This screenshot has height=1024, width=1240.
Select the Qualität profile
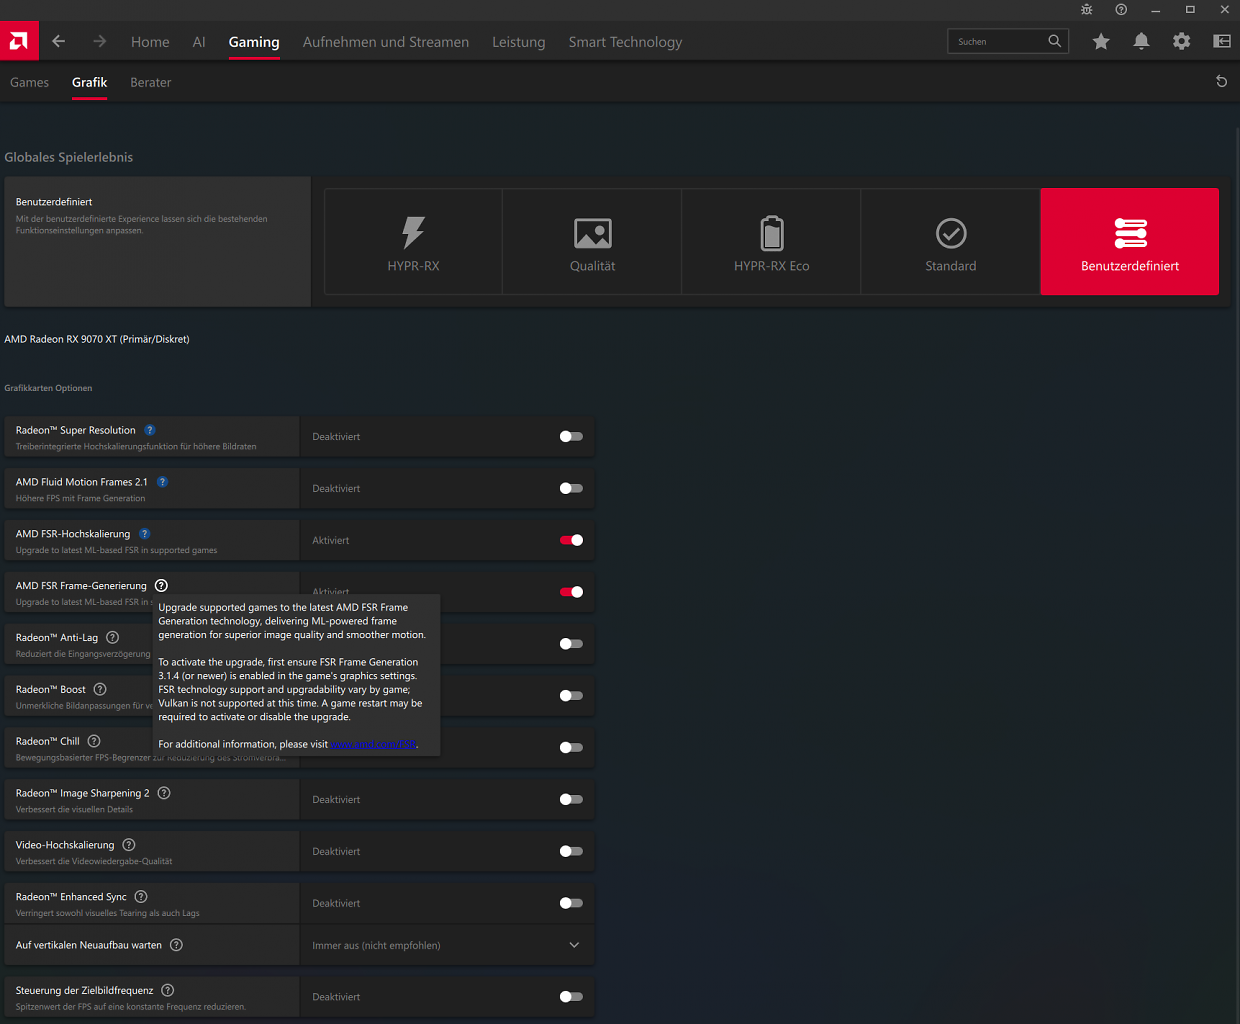(x=592, y=242)
